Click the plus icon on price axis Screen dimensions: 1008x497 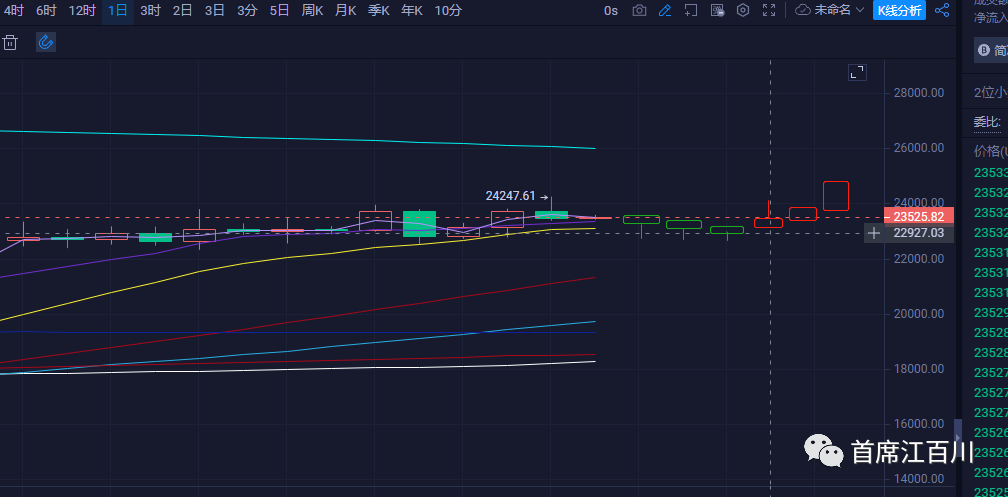click(x=873, y=233)
